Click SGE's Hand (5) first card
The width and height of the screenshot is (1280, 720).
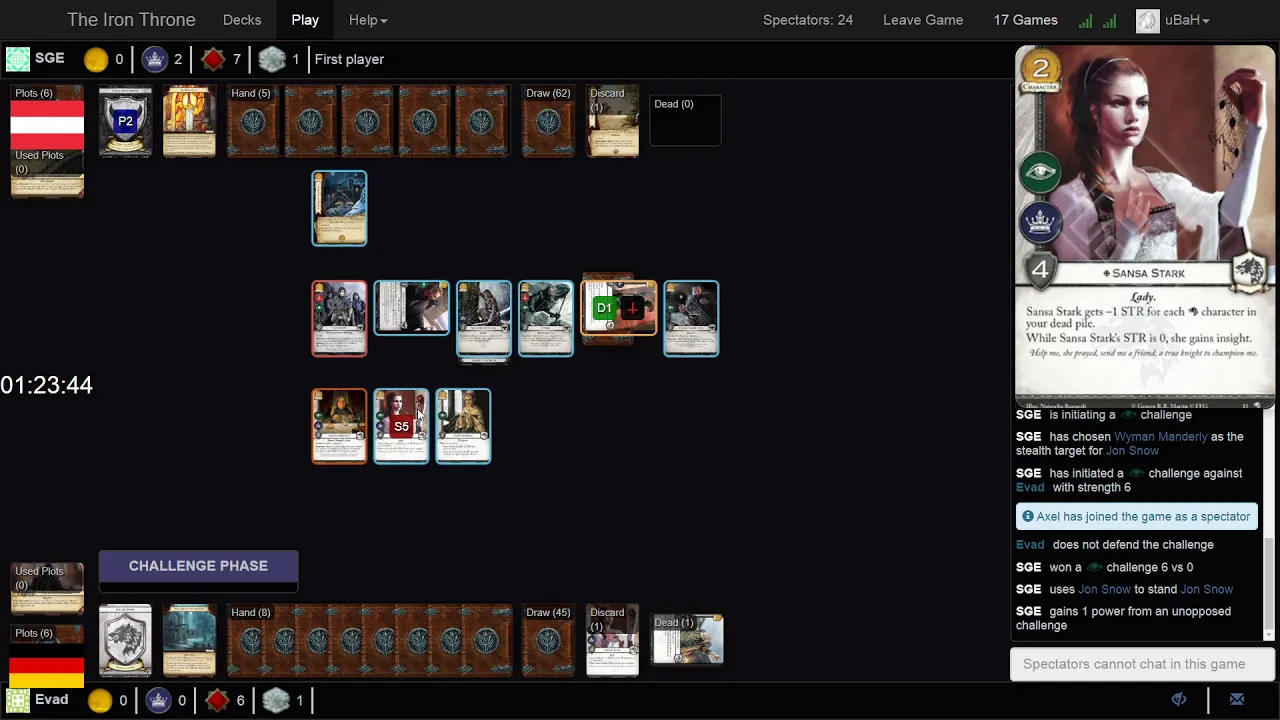tap(253, 122)
